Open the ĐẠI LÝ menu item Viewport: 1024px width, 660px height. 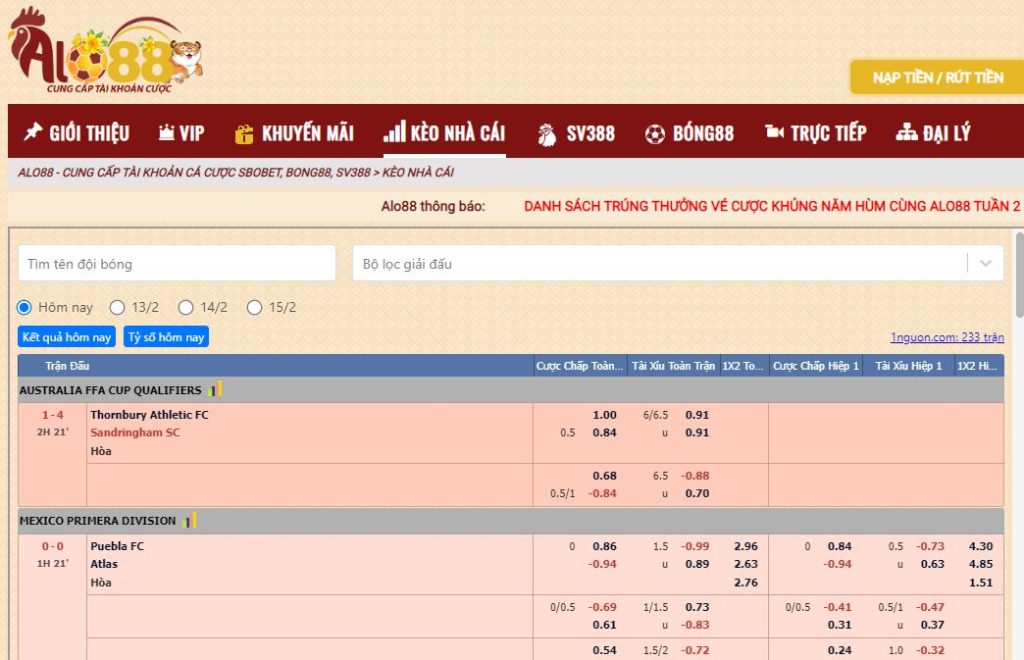[933, 133]
